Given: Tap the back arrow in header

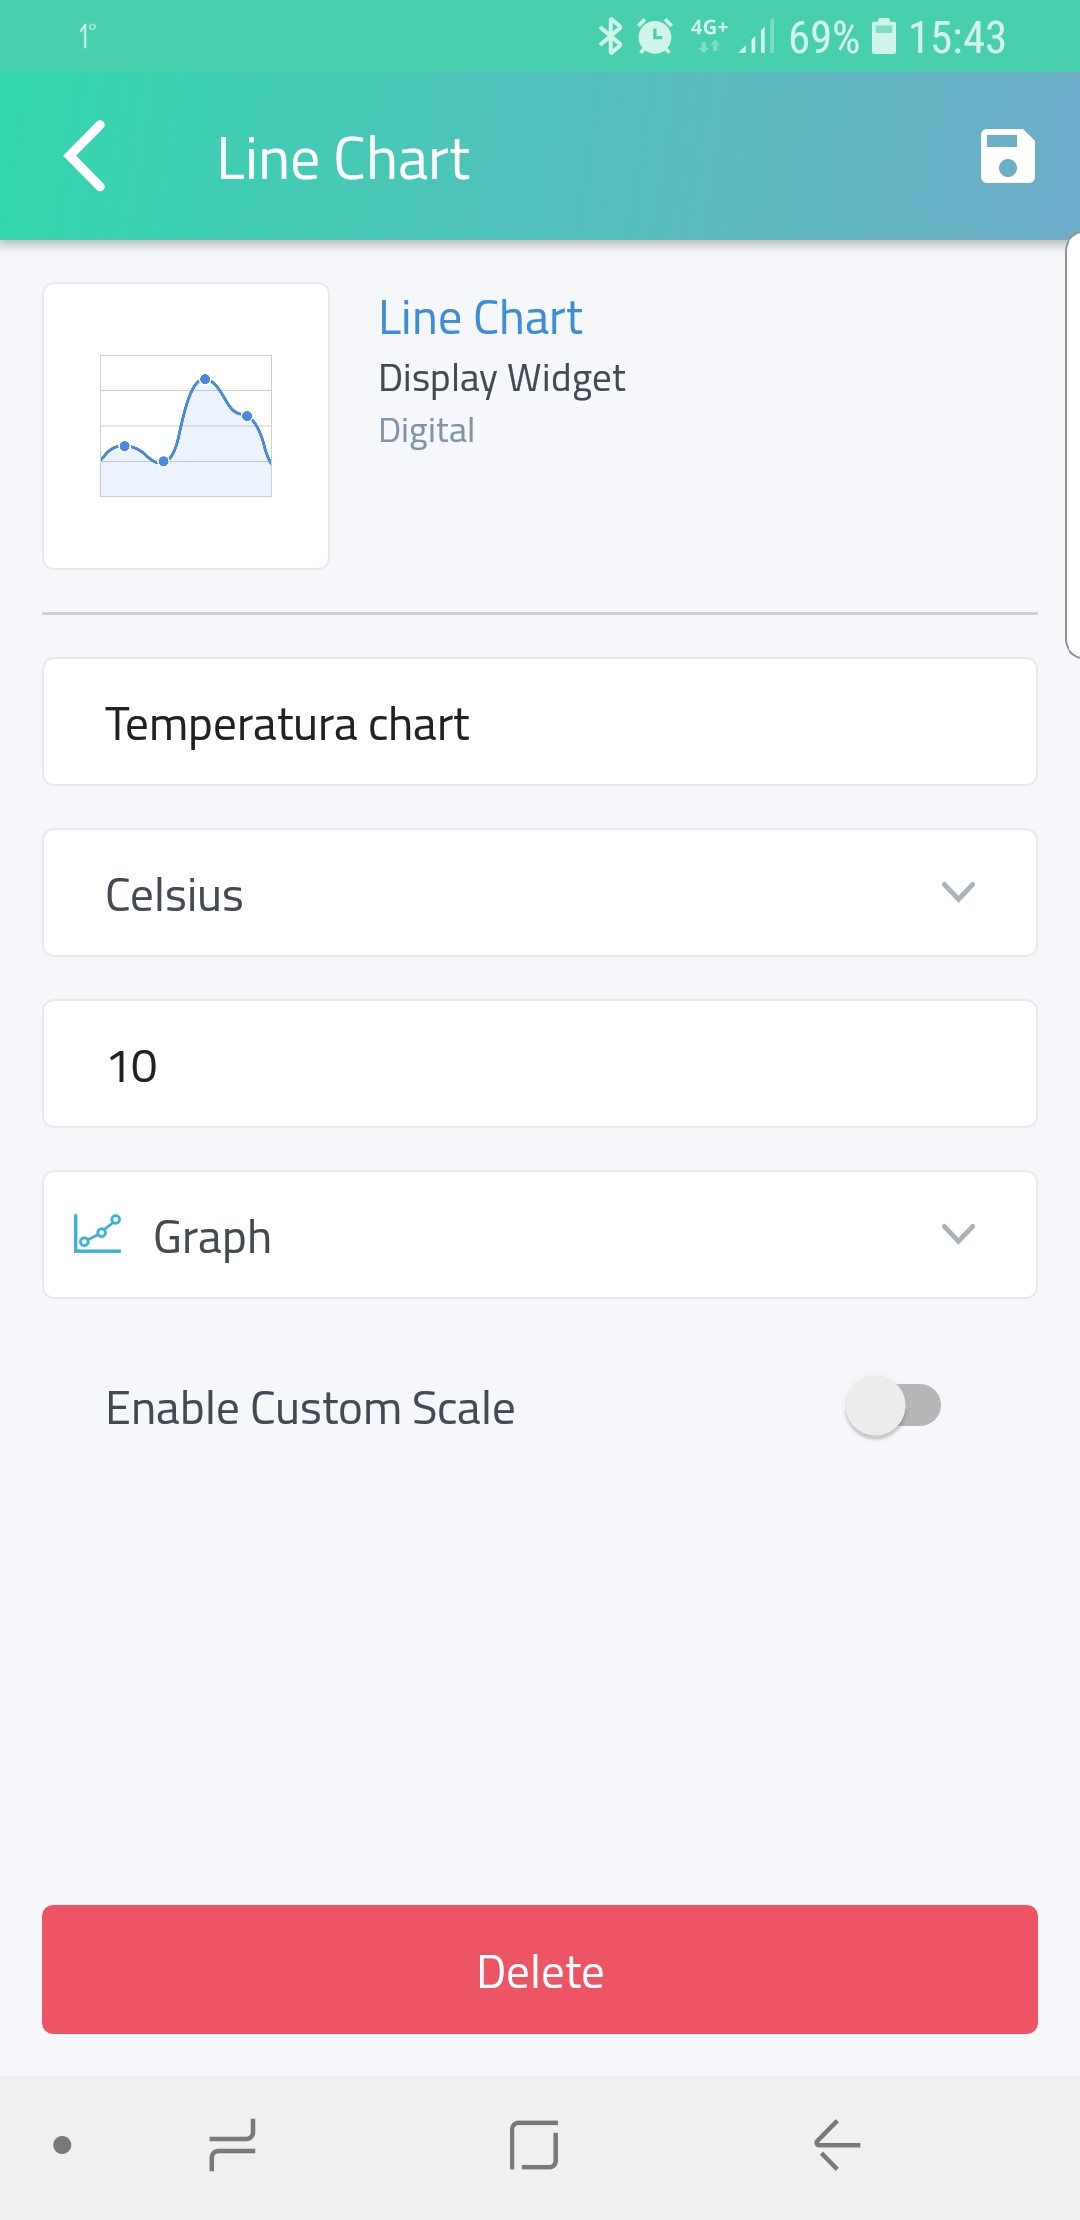Looking at the screenshot, I should click(85, 156).
